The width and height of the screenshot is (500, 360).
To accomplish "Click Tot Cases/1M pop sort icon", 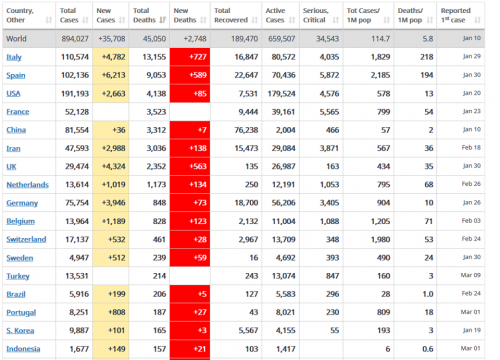I will tap(387, 20).
